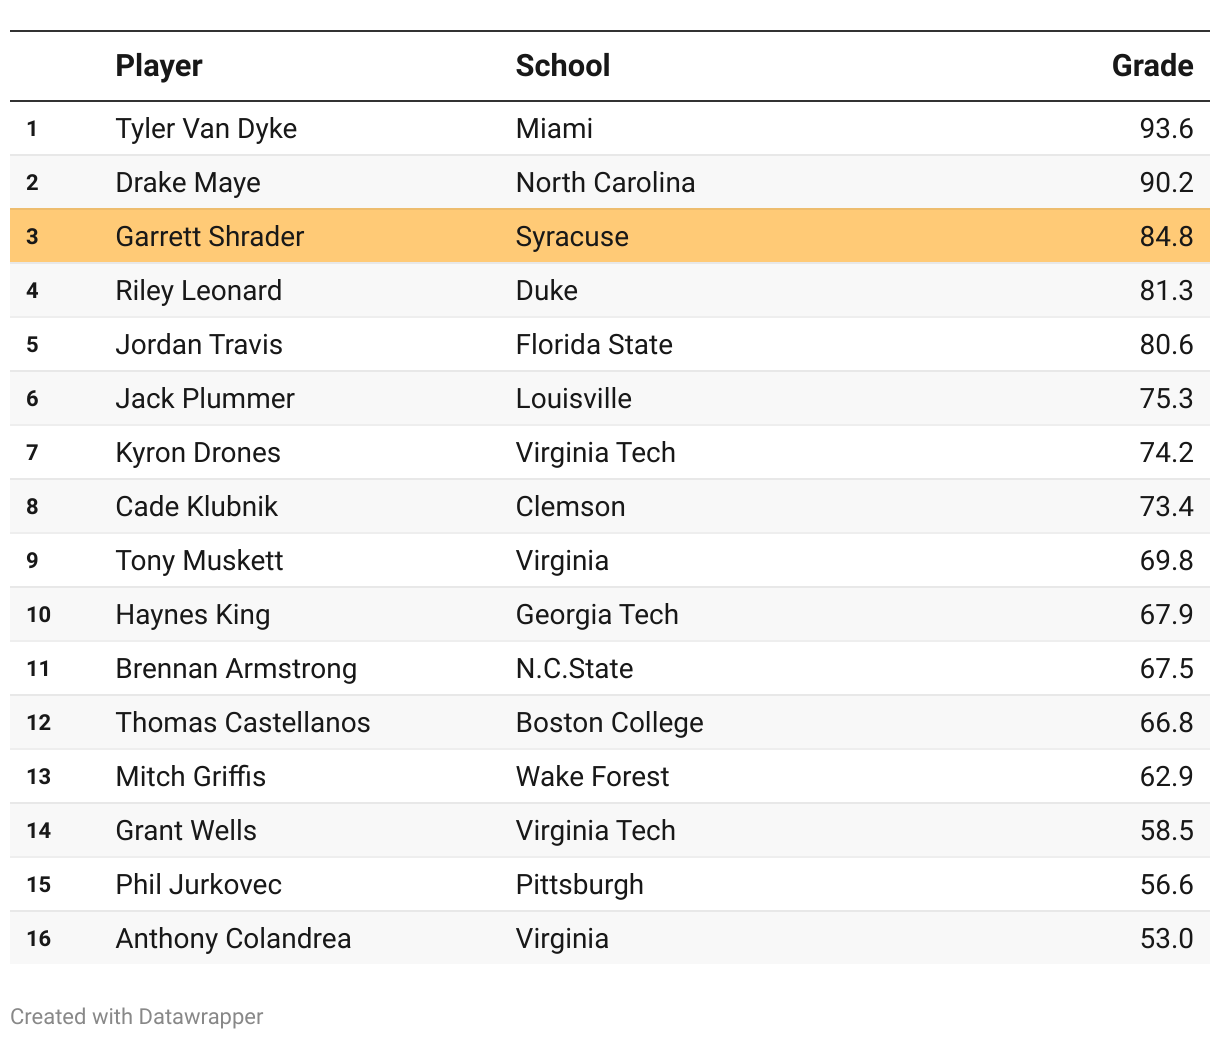This screenshot has width=1220, height=1040.
Task: Click the School column header
Action: 562,66
